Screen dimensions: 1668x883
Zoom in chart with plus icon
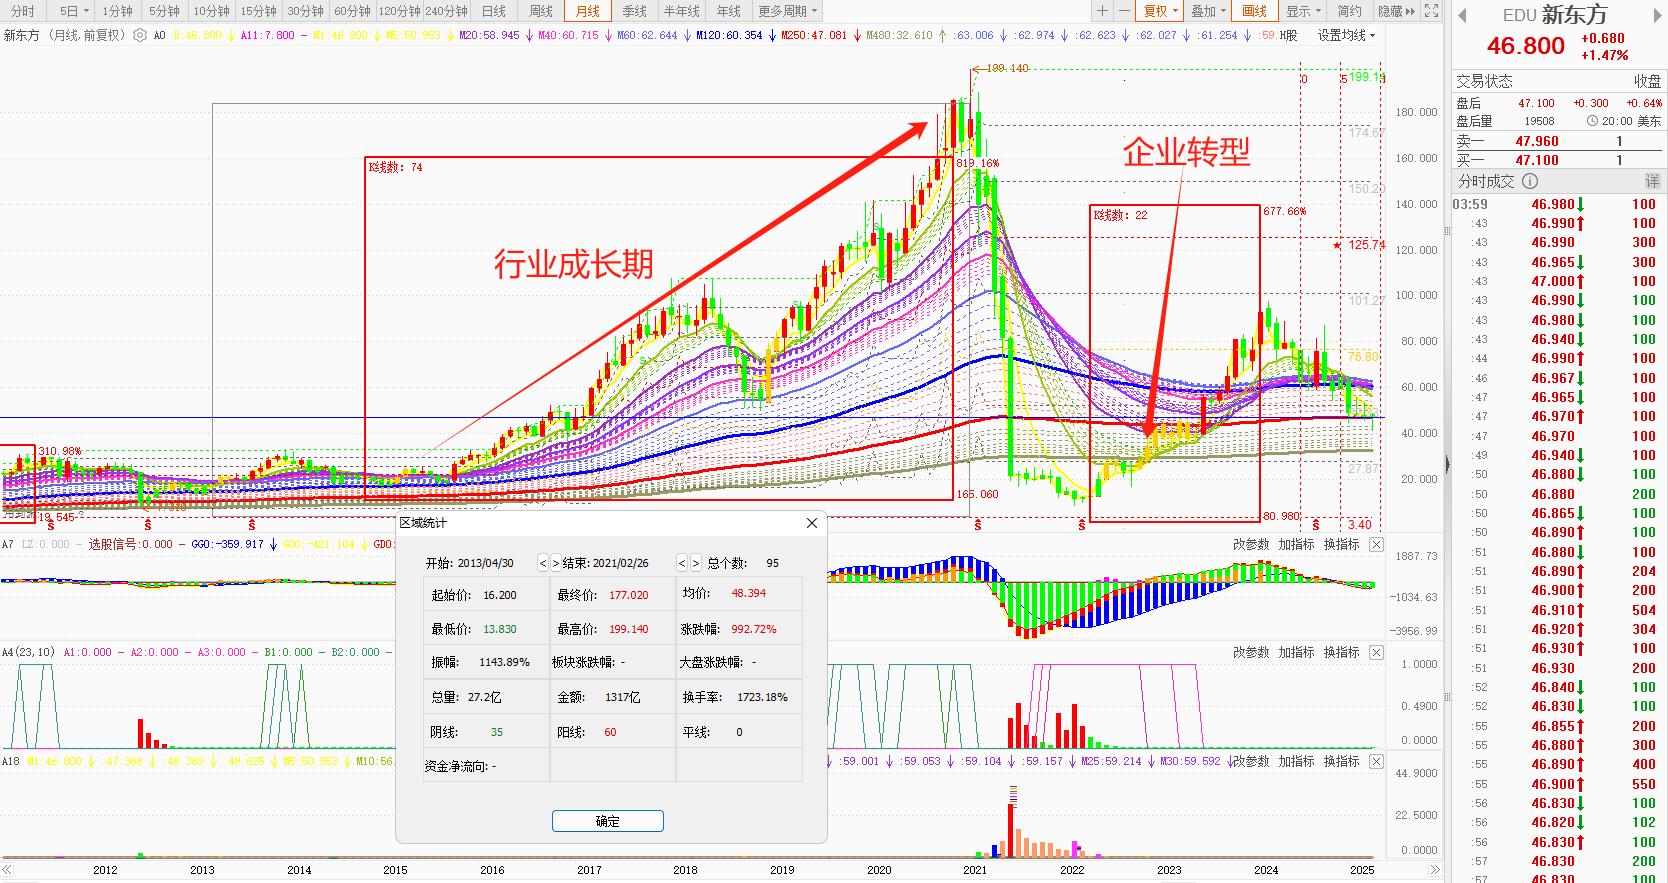coord(1102,11)
